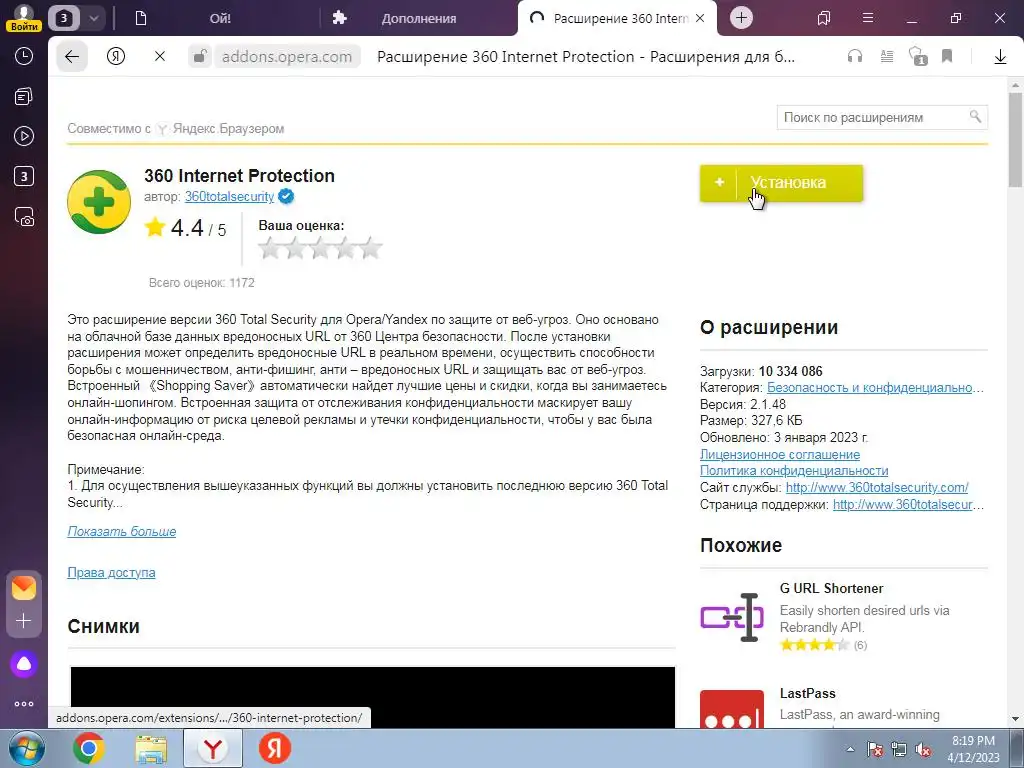The width and height of the screenshot is (1024, 768).
Task: Open the Windows Start menu
Action: [27, 749]
